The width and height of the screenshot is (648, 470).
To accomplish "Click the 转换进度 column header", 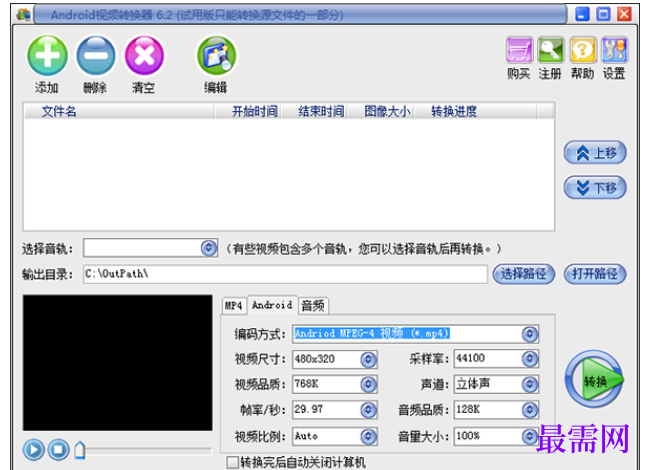I will coord(476,111).
